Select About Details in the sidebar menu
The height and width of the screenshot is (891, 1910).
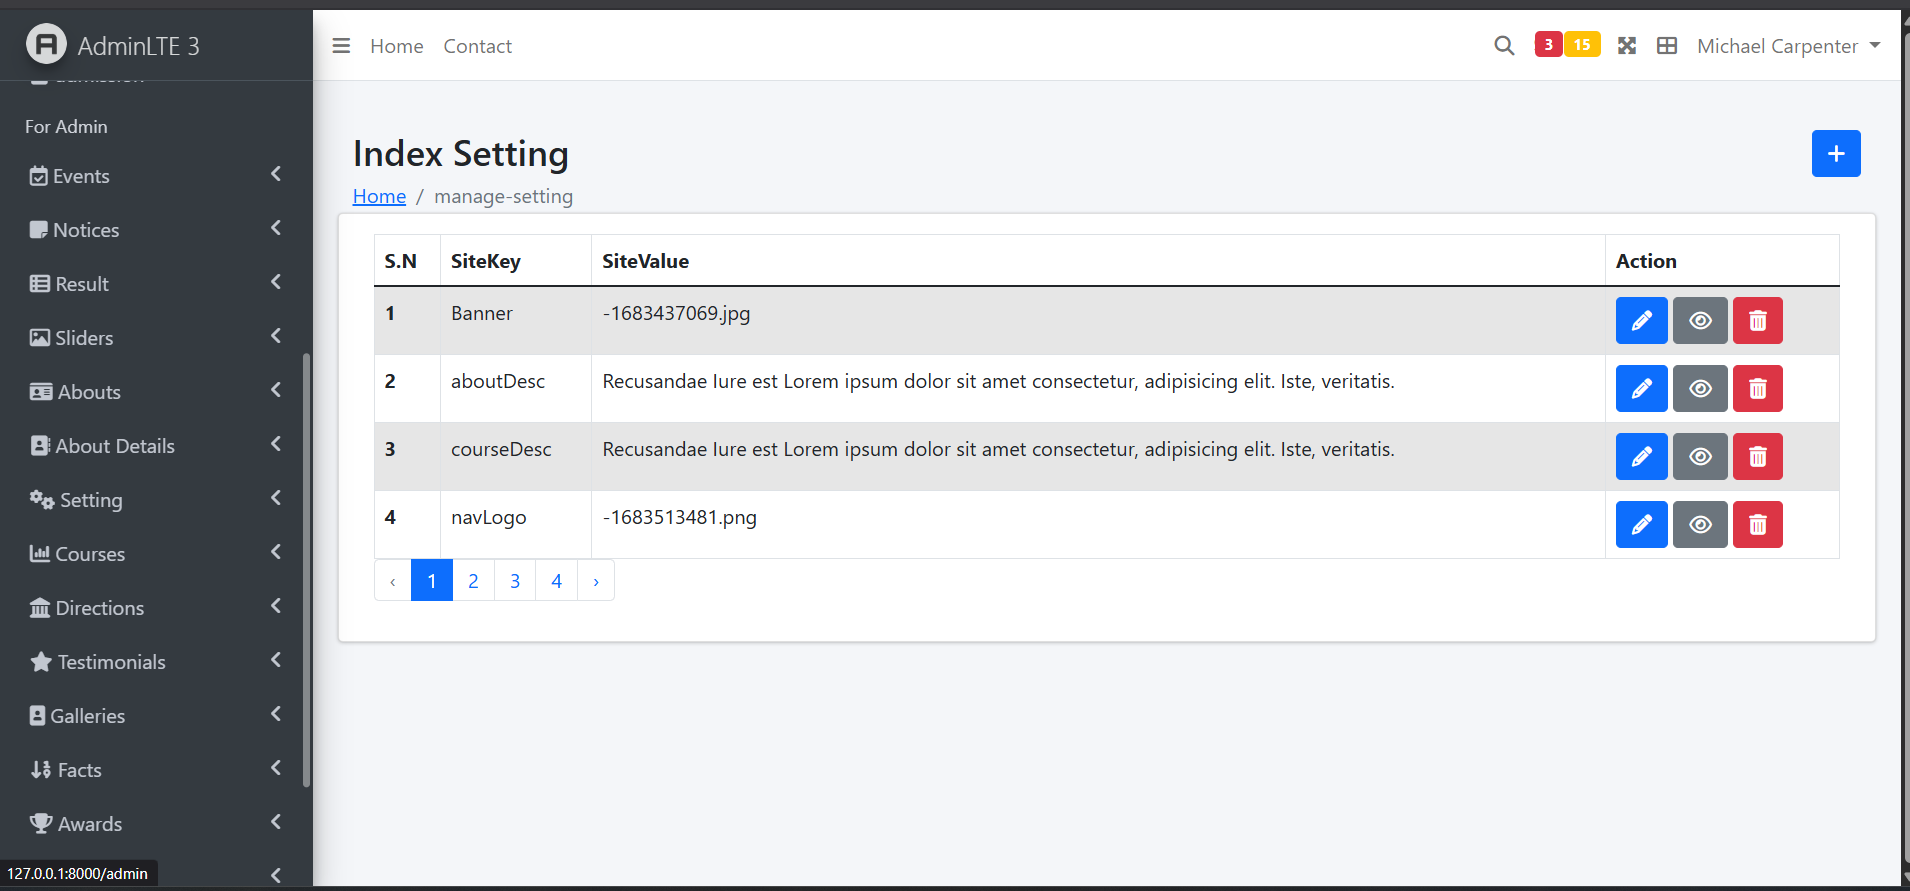(115, 446)
